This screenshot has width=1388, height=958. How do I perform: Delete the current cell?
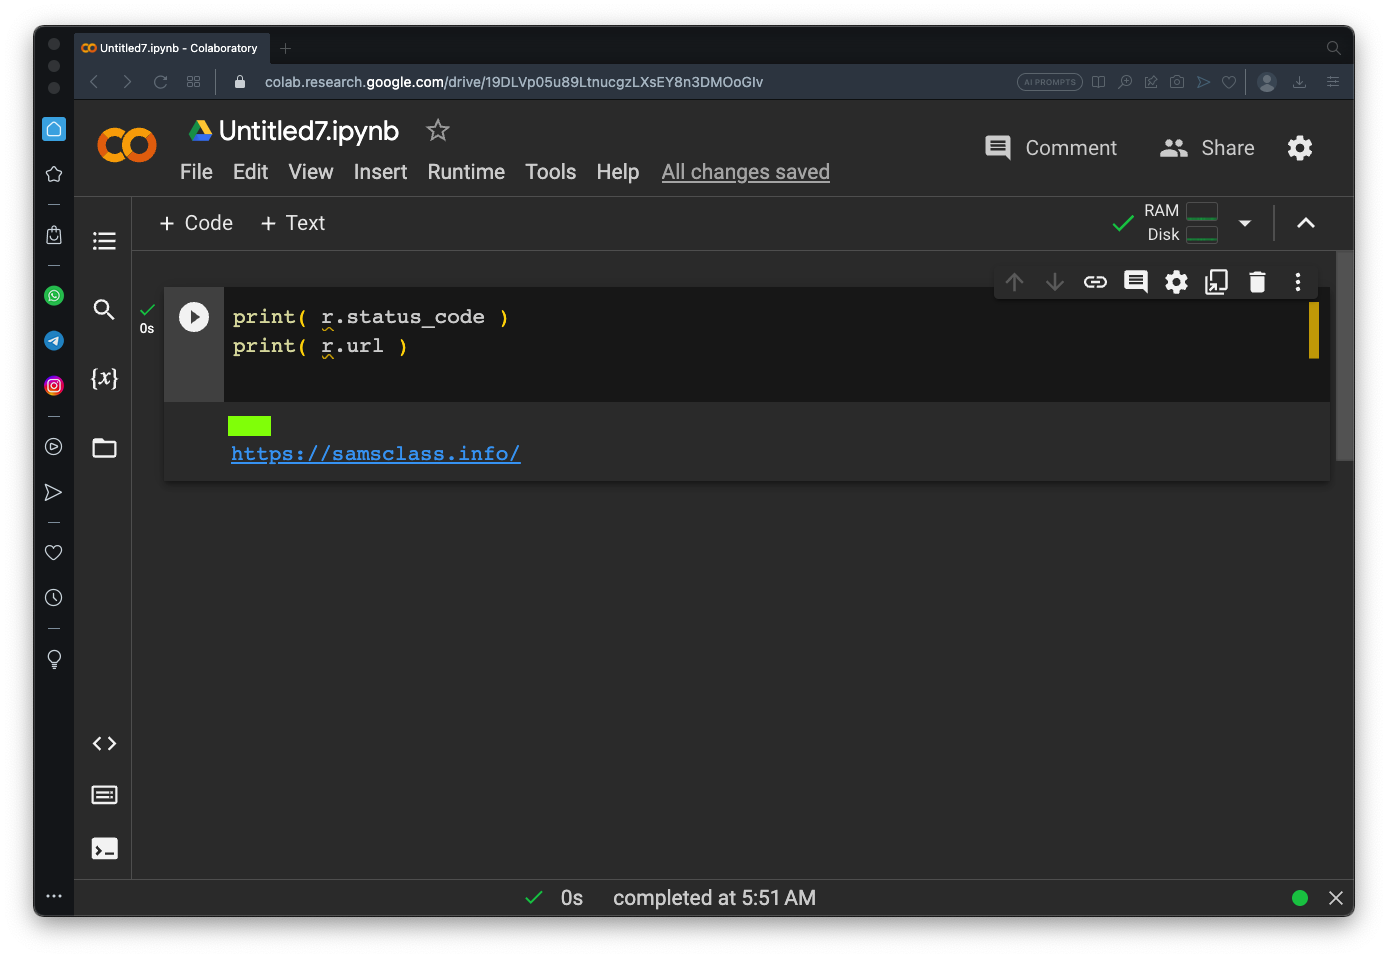point(1257,282)
